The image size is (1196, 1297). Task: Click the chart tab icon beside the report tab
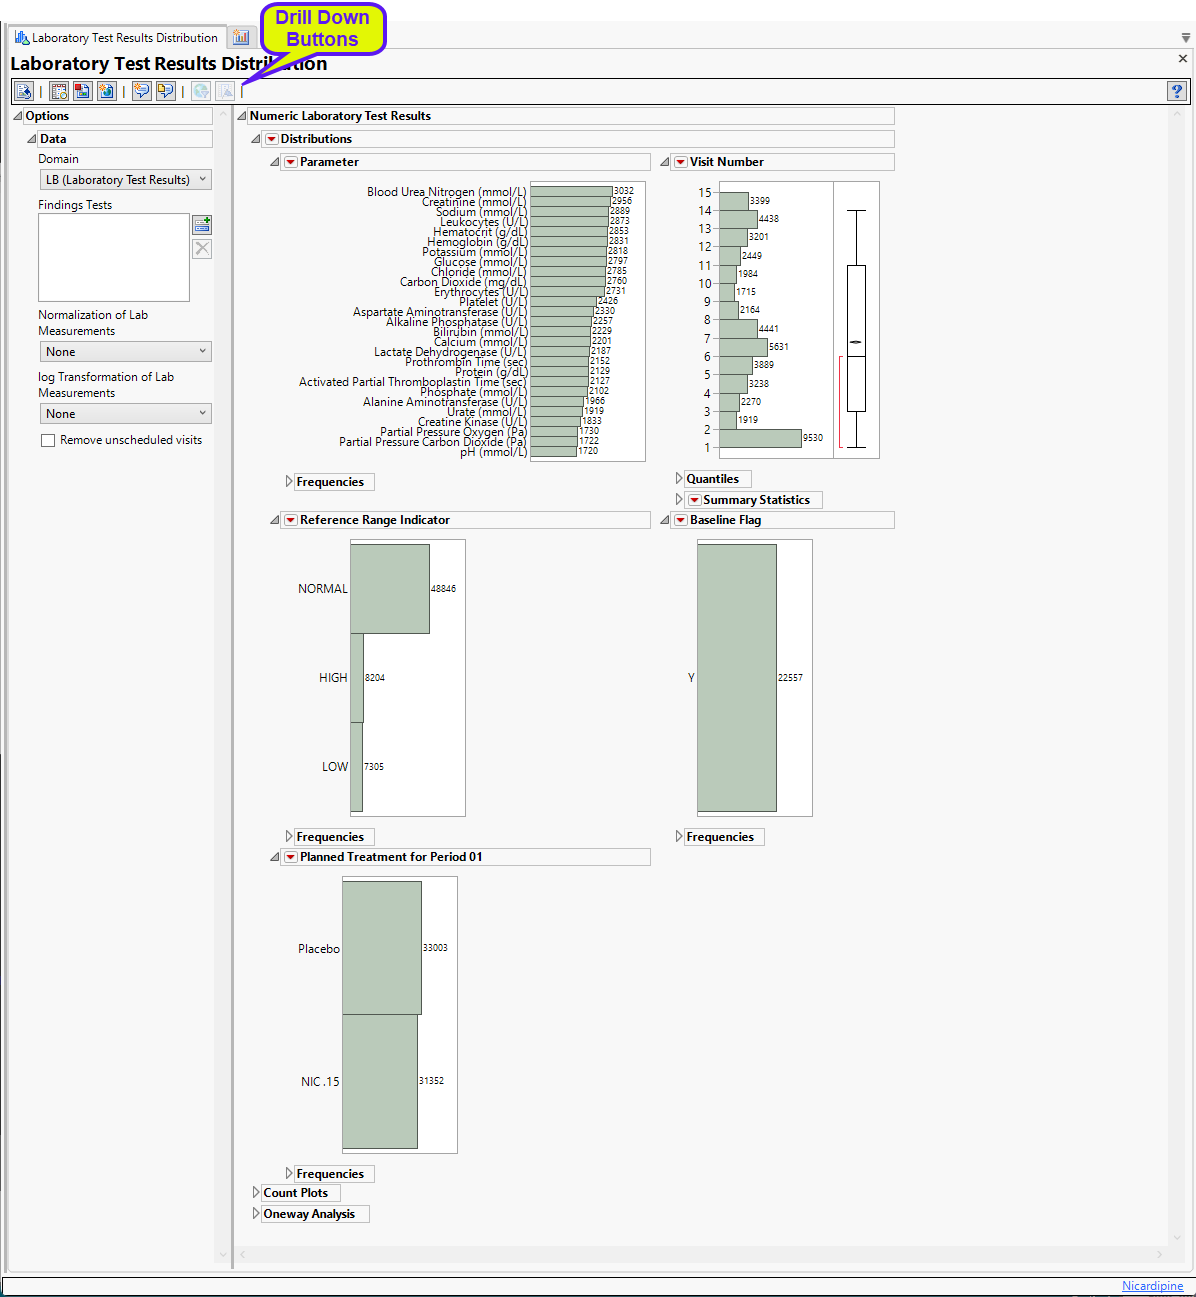(241, 37)
